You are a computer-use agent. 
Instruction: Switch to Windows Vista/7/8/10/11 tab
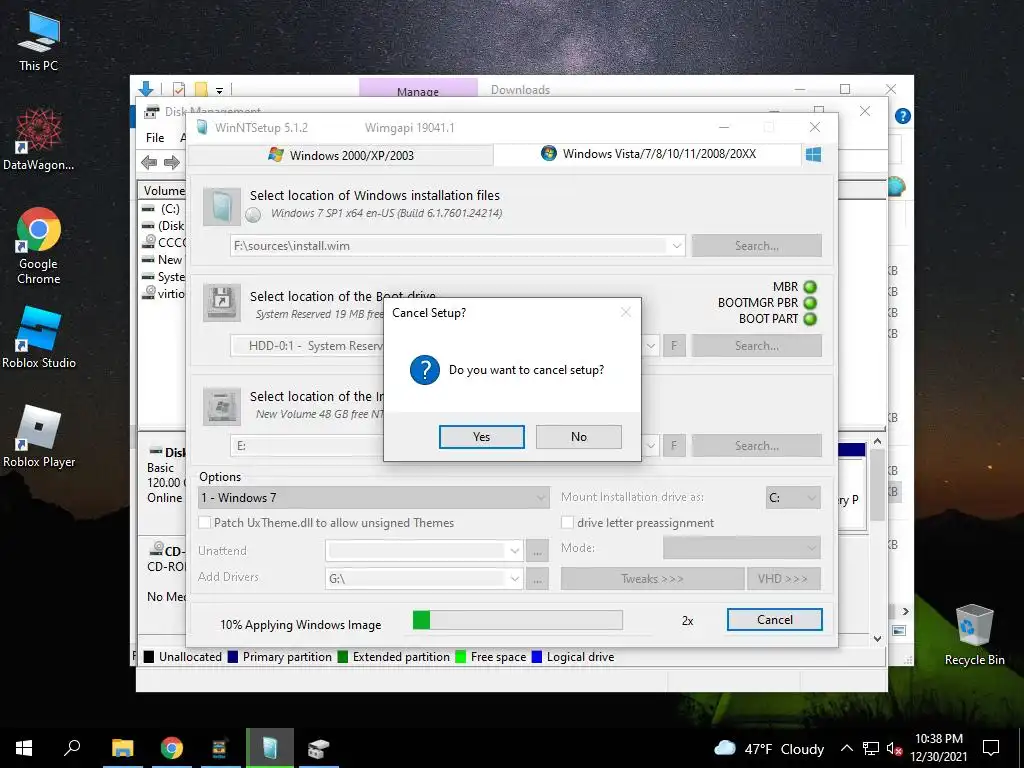pyautogui.click(x=648, y=154)
